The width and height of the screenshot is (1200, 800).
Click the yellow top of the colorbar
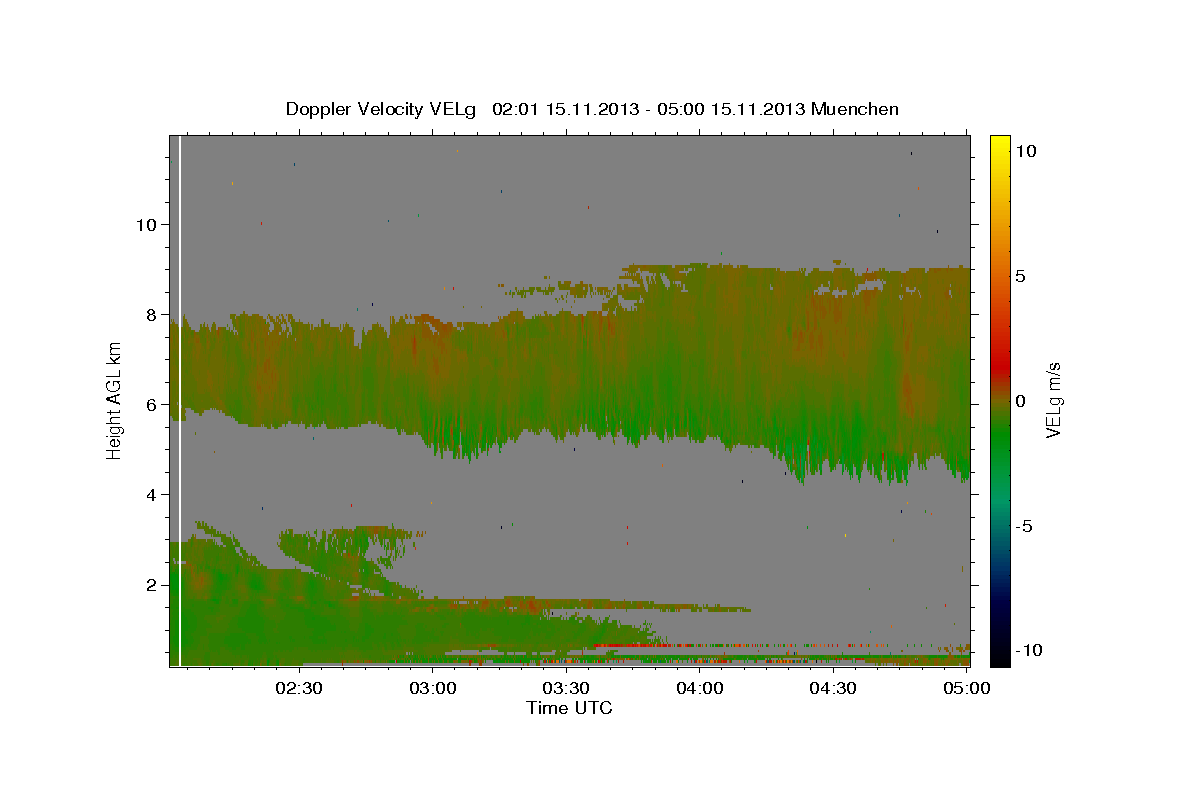999,142
